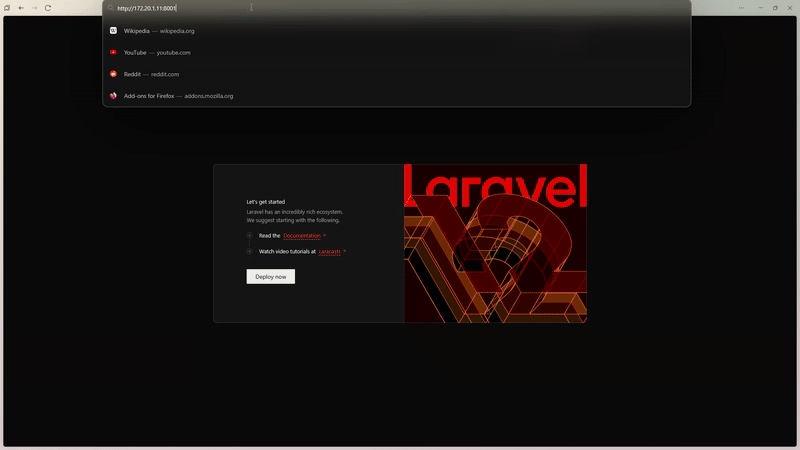Reload the current page
The height and width of the screenshot is (450, 800).
click(47, 8)
